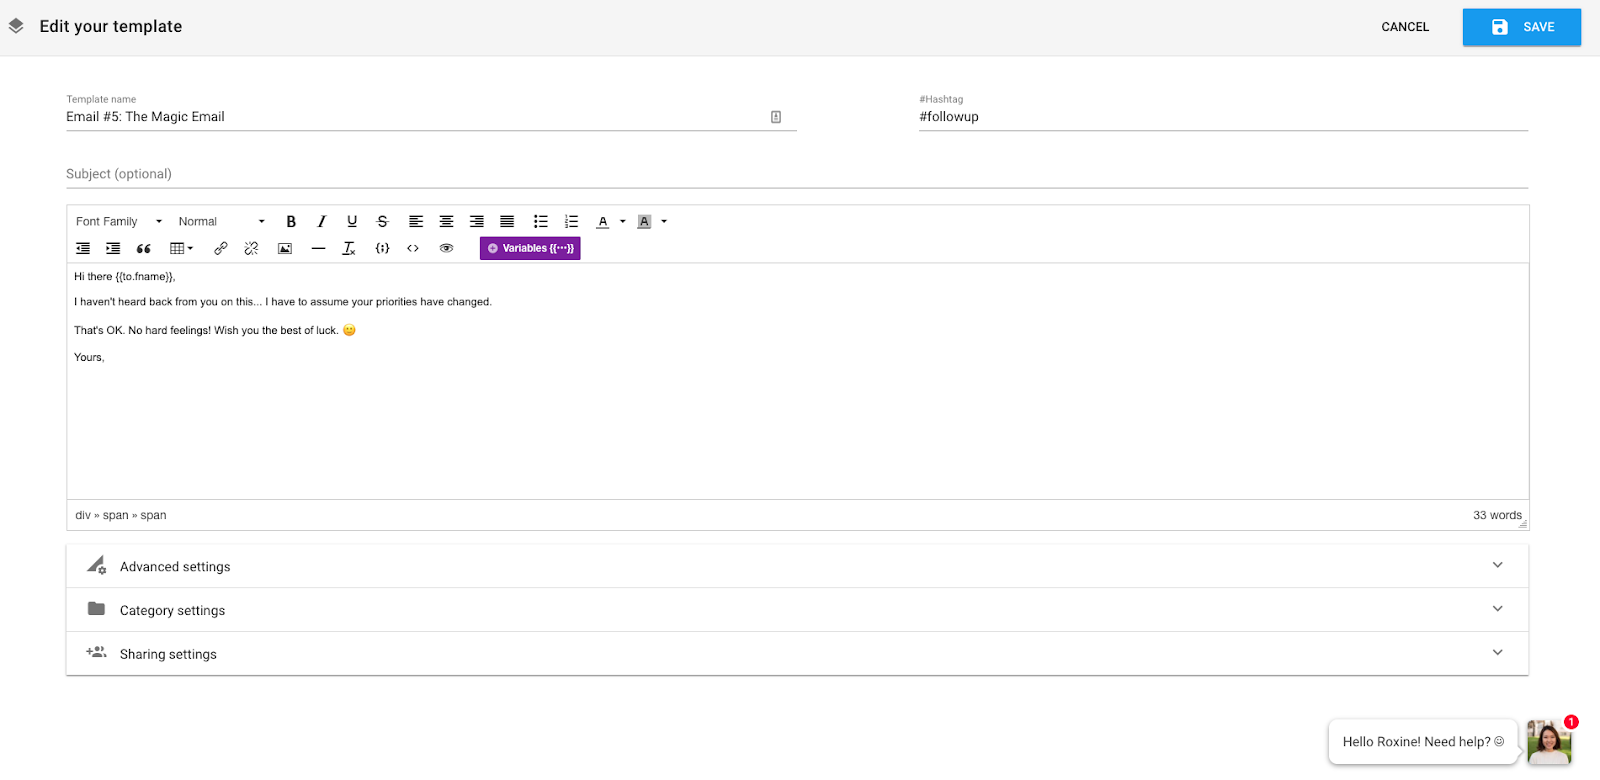Click the 'Hello Roxine! Need help?' bubble
The width and height of the screenshot is (1600, 780).
(1423, 742)
